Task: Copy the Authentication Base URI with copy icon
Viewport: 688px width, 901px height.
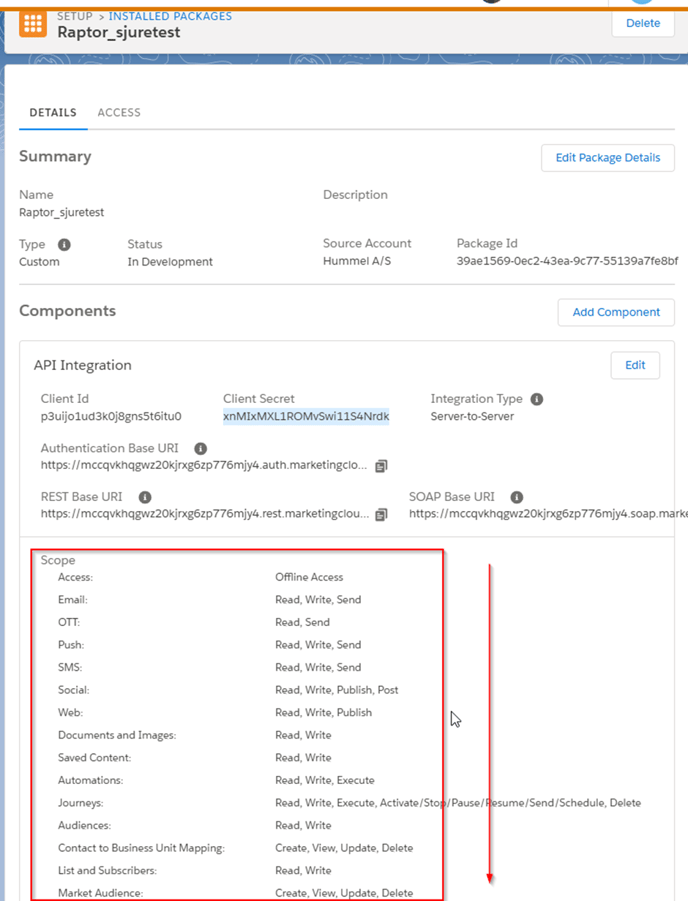Action: click(x=381, y=466)
